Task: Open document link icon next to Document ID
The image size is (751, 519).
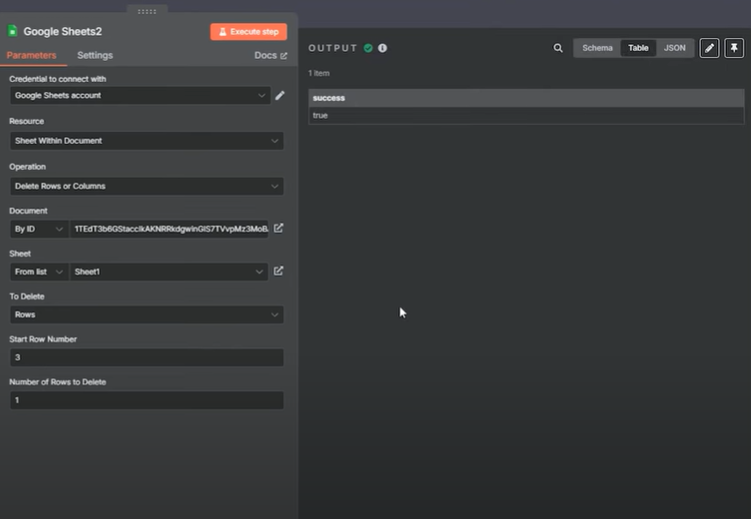Action: [278, 228]
